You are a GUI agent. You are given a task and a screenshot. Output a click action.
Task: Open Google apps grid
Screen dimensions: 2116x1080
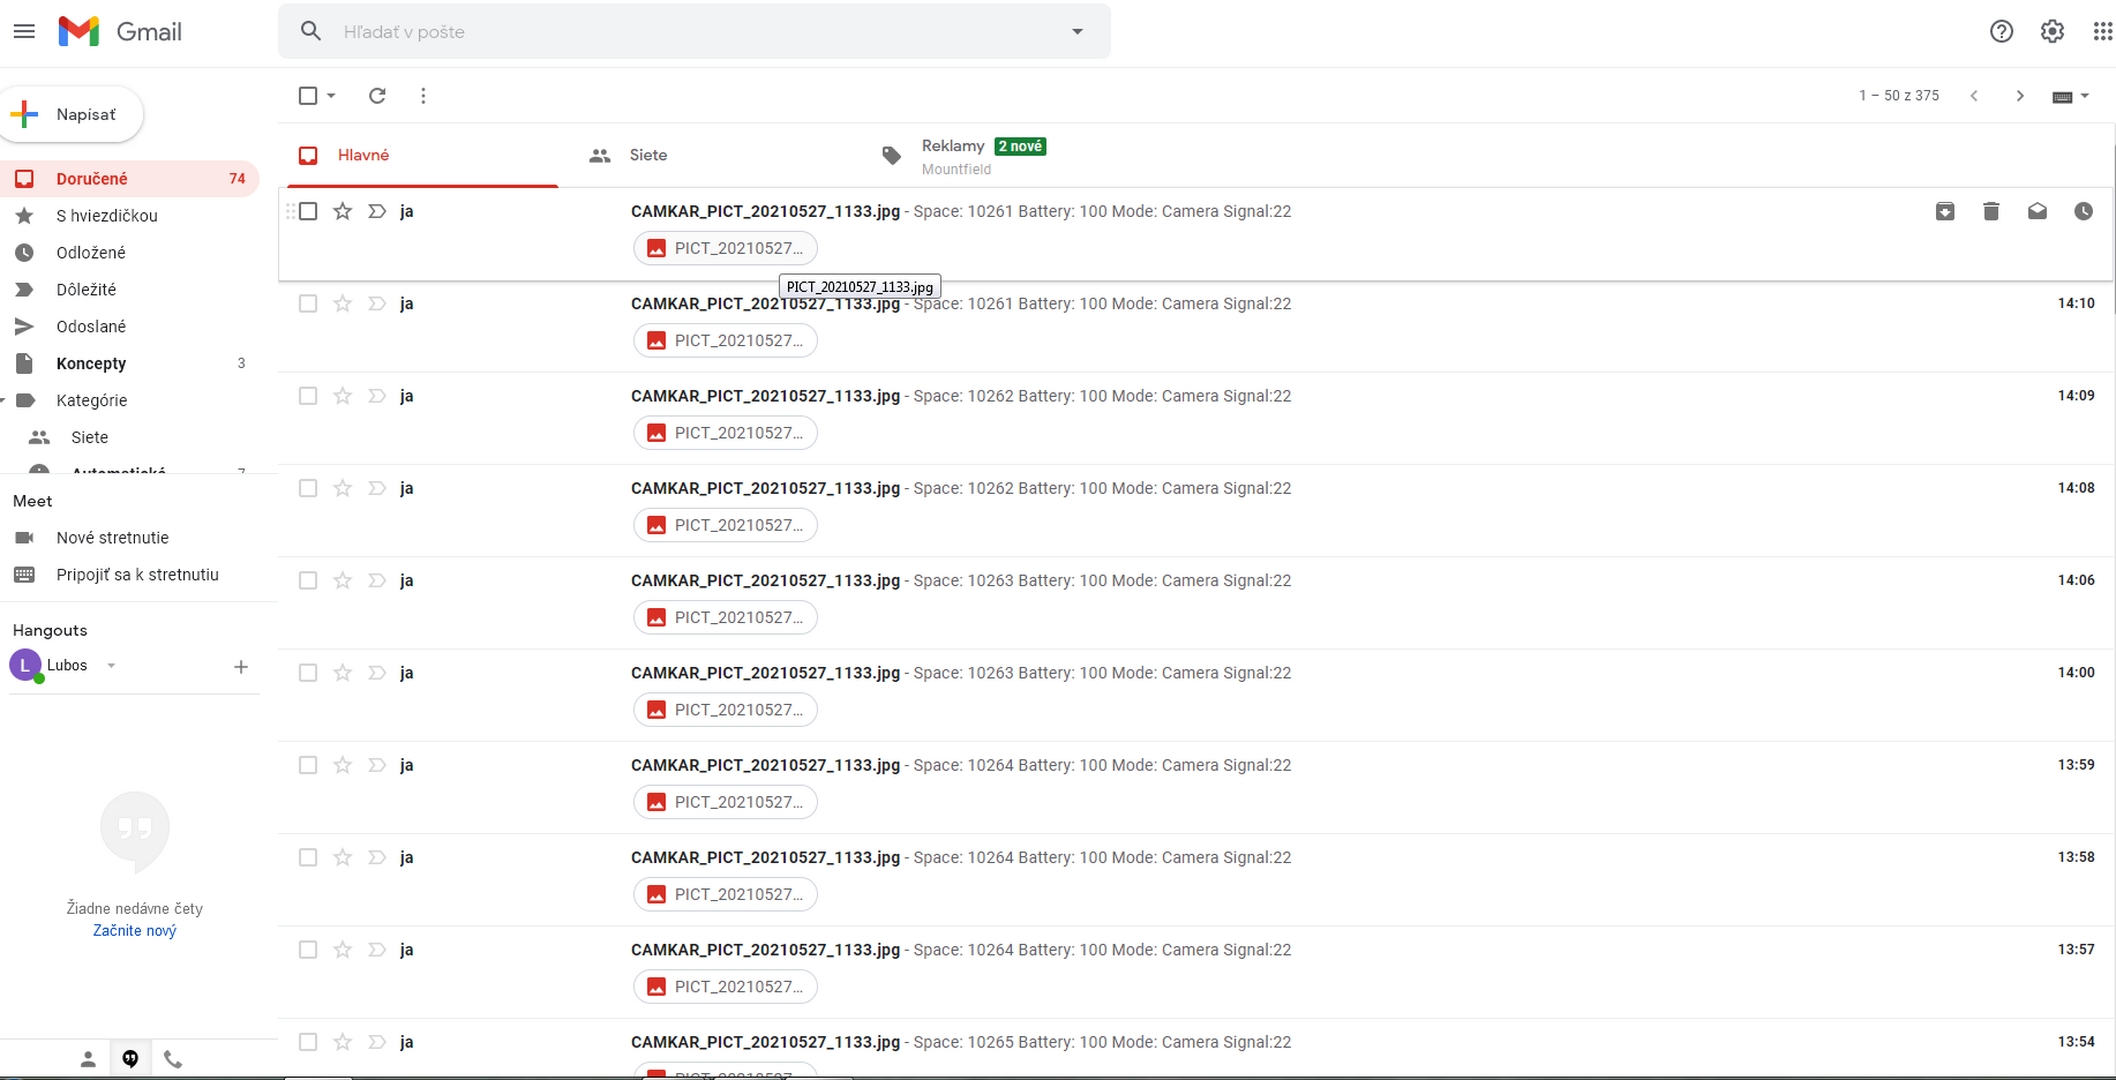pos(2102,31)
